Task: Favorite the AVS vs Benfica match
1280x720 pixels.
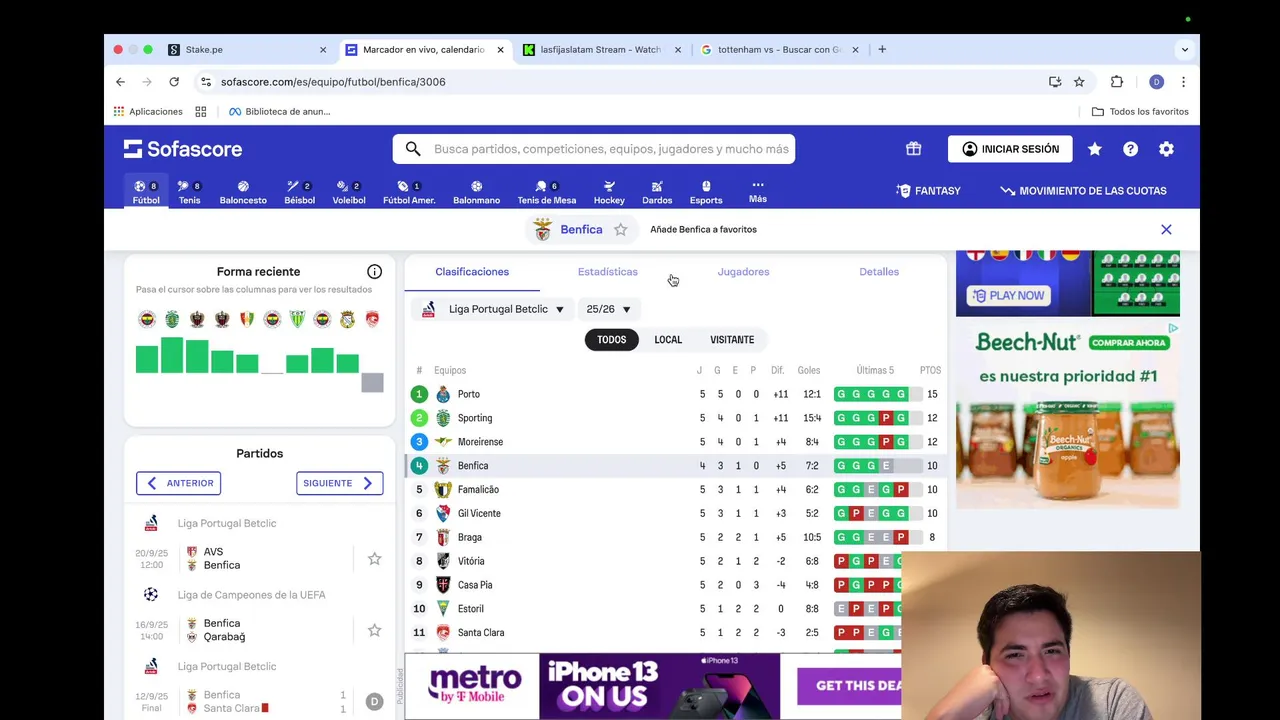Action: tap(374, 559)
